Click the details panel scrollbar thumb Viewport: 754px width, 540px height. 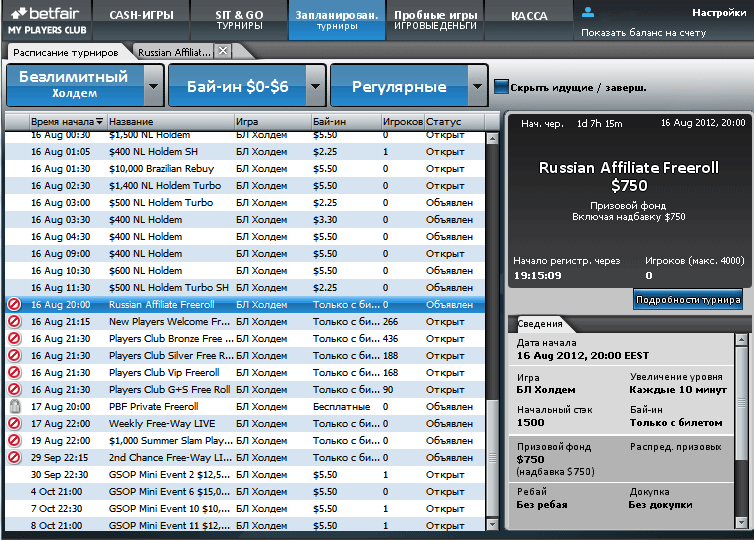click(741, 402)
